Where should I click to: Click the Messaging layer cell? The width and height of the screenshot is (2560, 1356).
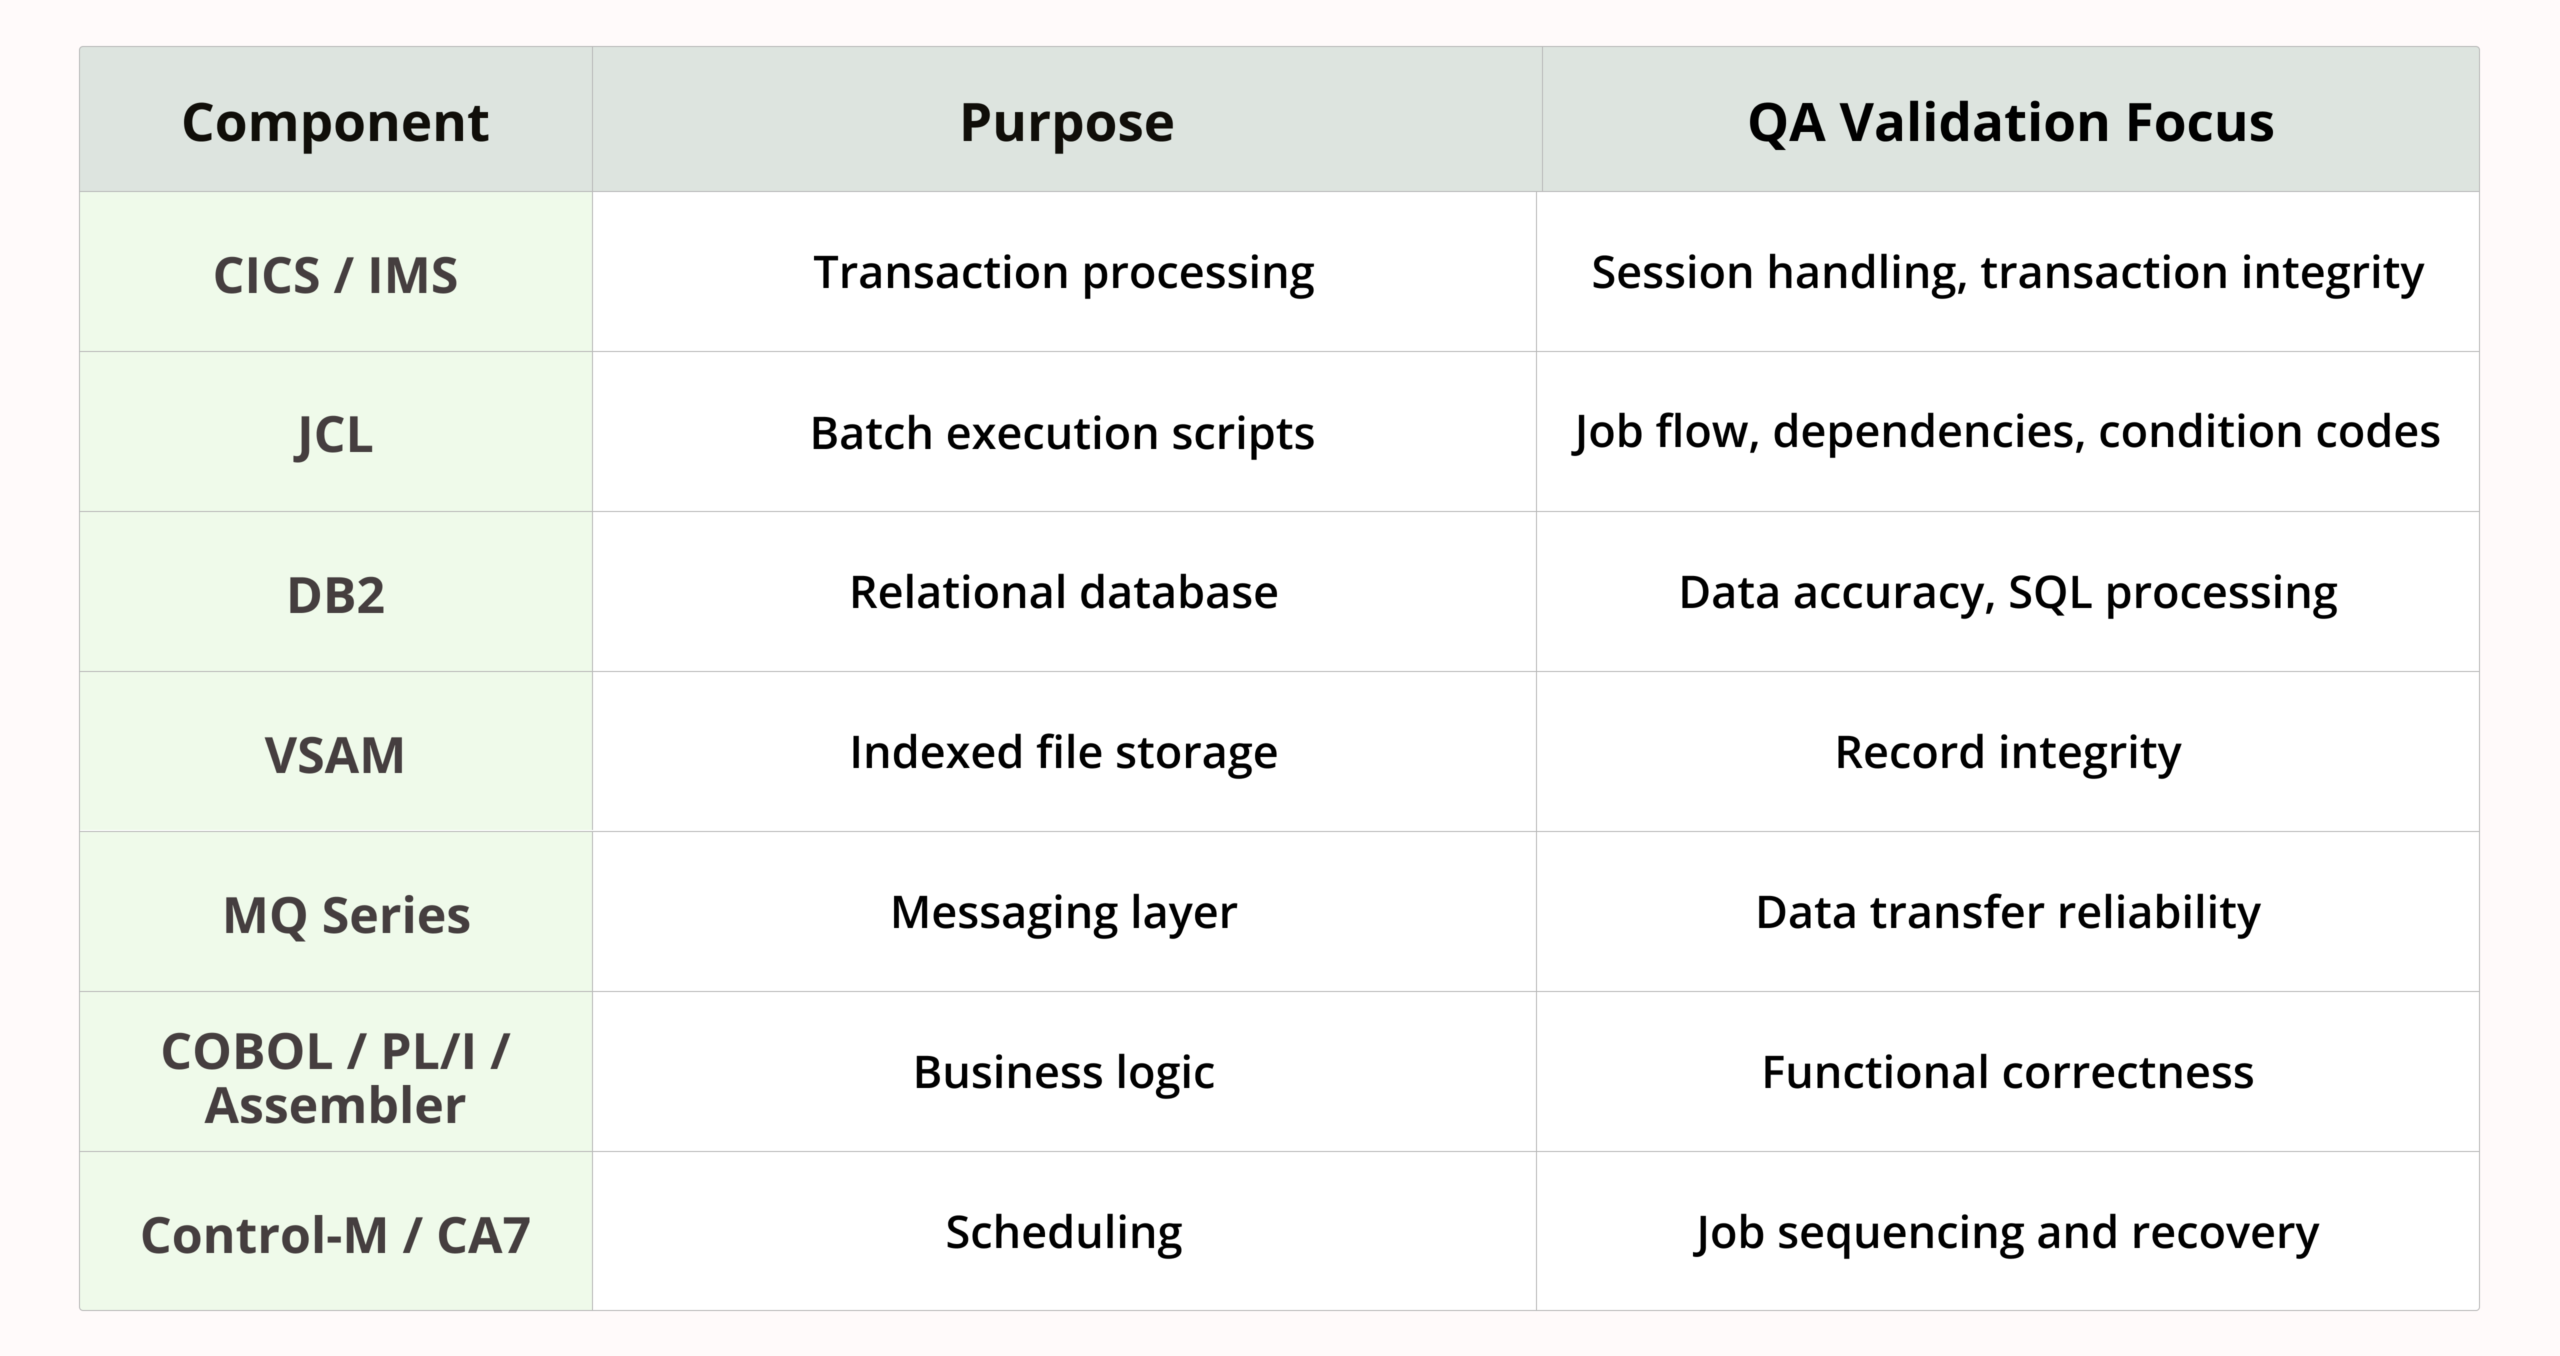click(1064, 912)
